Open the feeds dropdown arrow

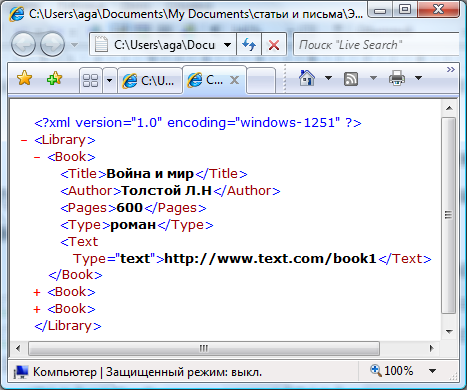373,78
